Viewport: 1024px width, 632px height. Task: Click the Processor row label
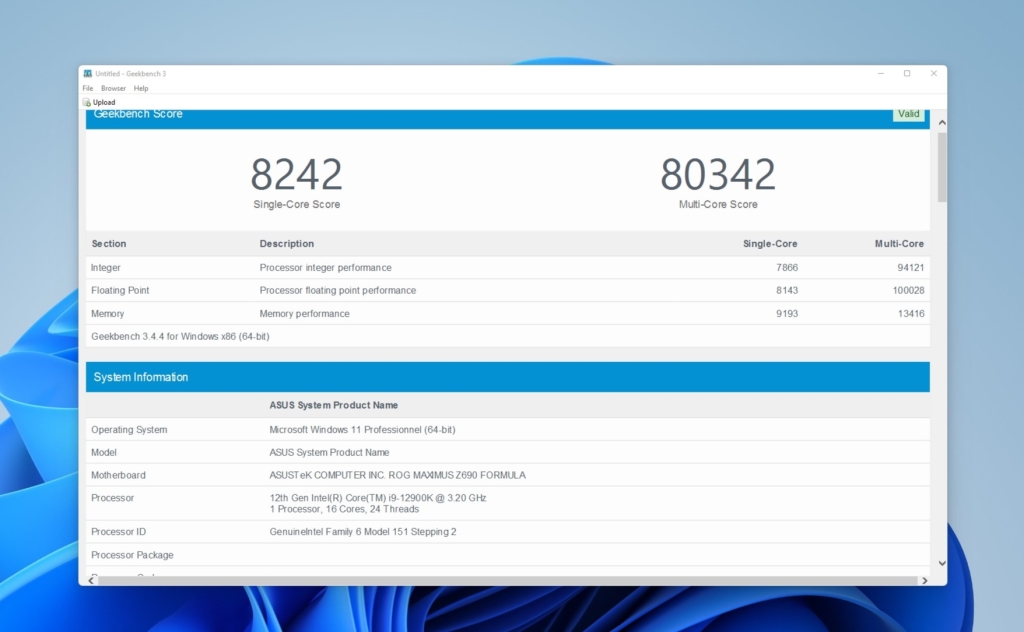(x=112, y=498)
